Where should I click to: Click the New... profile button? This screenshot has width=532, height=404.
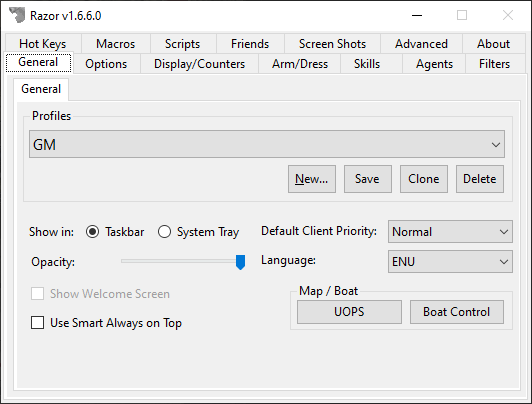[x=312, y=179]
